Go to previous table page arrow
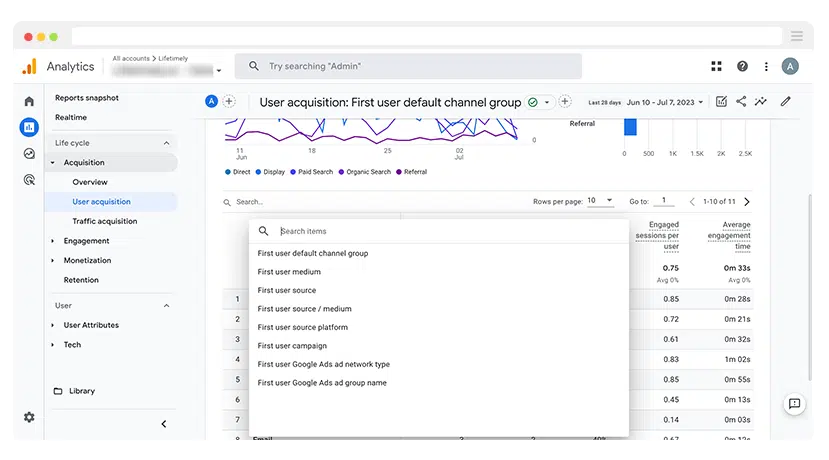This screenshot has height=460, width=829. pyautogui.click(x=692, y=201)
